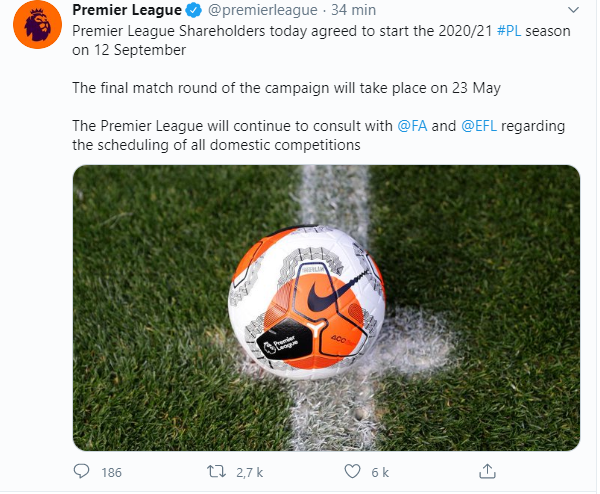Image resolution: width=600 pixels, height=494 pixels.
Task: Like the tweet with the heart icon
Action: (x=351, y=471)
